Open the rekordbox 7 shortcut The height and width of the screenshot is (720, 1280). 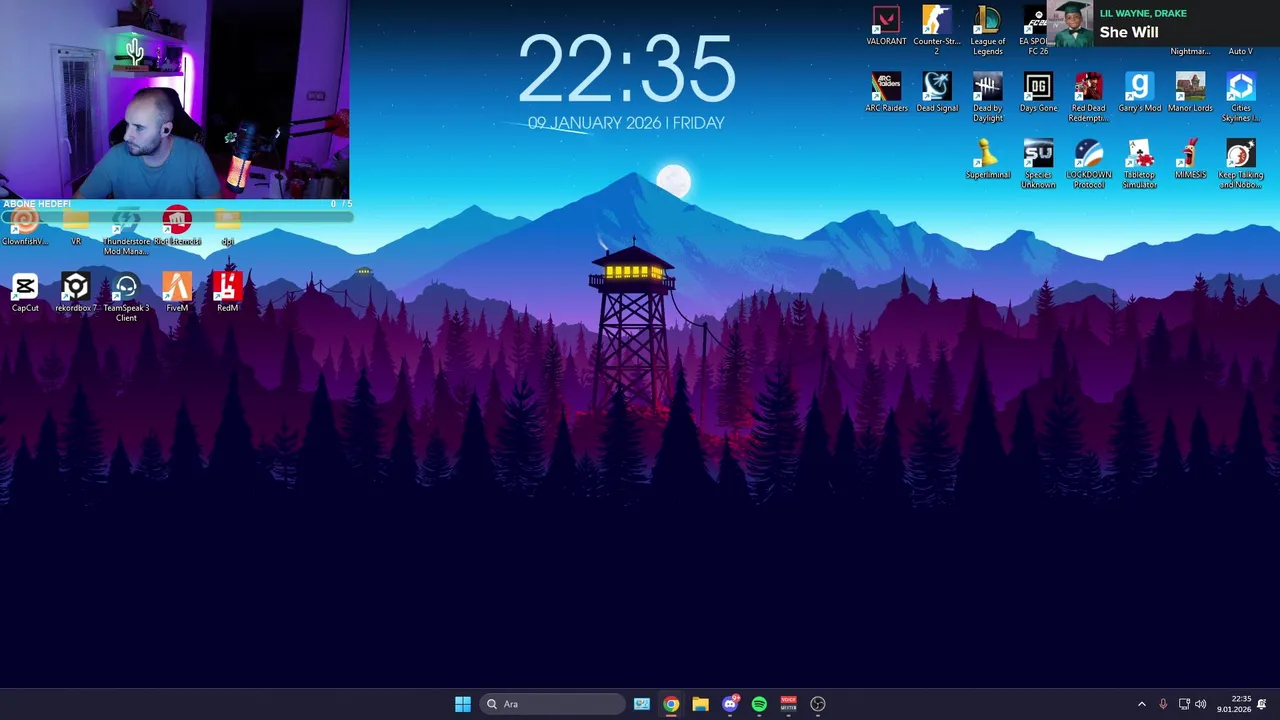(76, 292)
